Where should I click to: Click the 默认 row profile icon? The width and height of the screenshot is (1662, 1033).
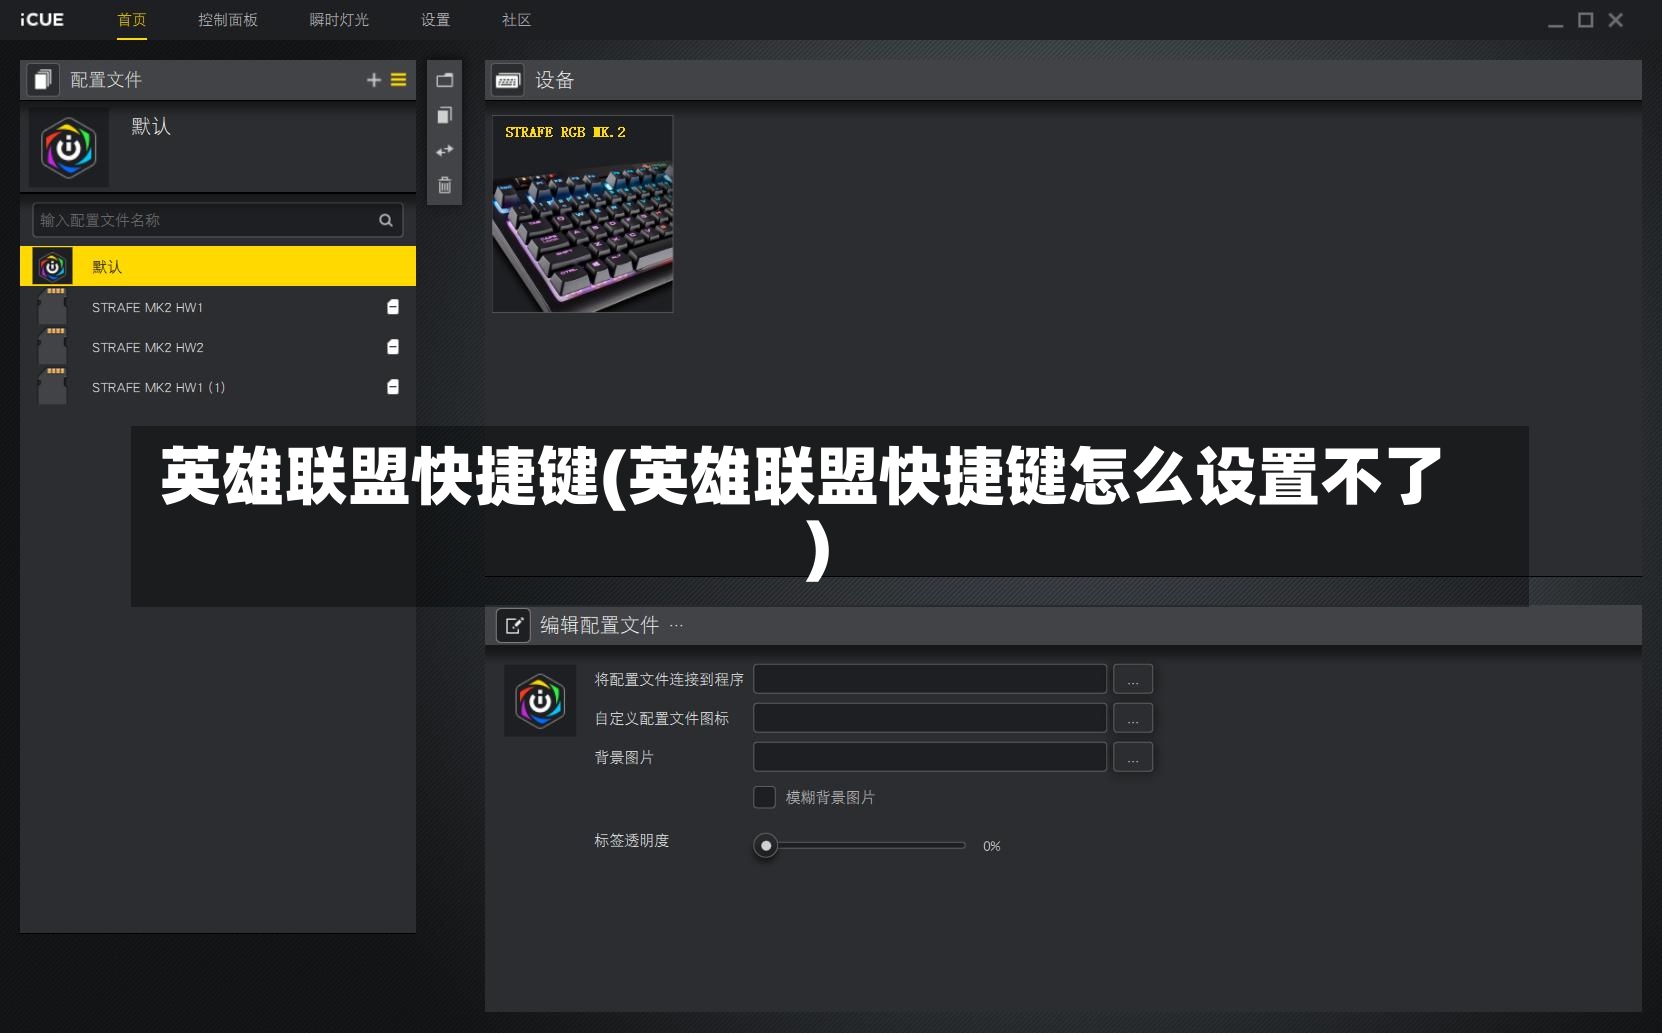[x=52, y=266]
